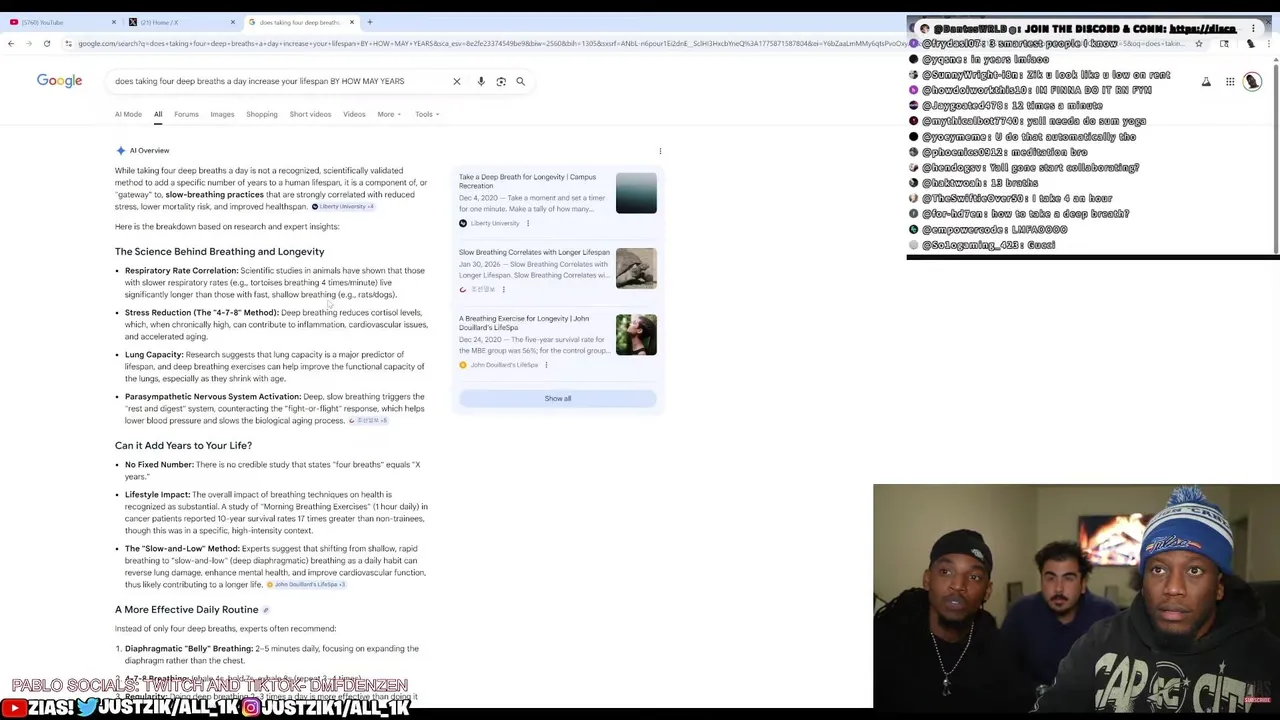The width and height of the screenshot is (1280, 720).
Task: Click Show all sources button
Action: tap(558, 398)
